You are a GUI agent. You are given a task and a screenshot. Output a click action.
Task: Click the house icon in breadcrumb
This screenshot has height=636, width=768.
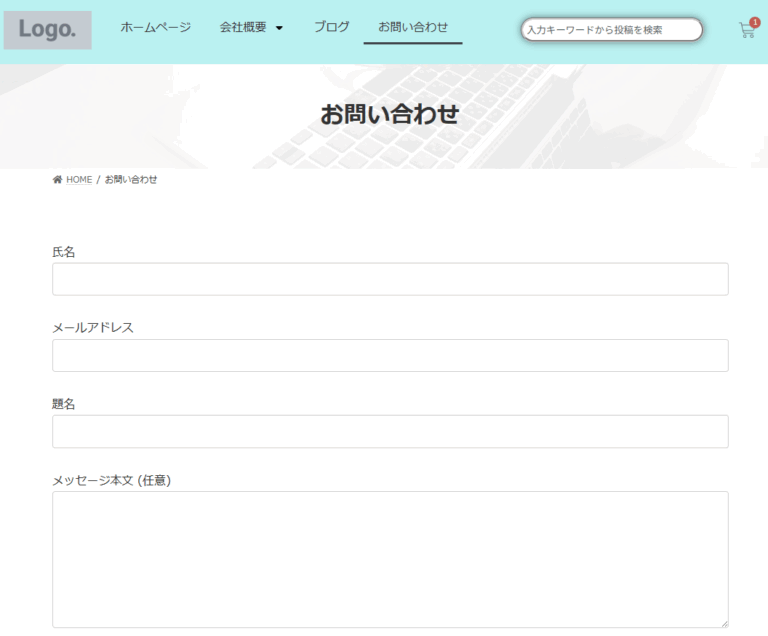57,180
